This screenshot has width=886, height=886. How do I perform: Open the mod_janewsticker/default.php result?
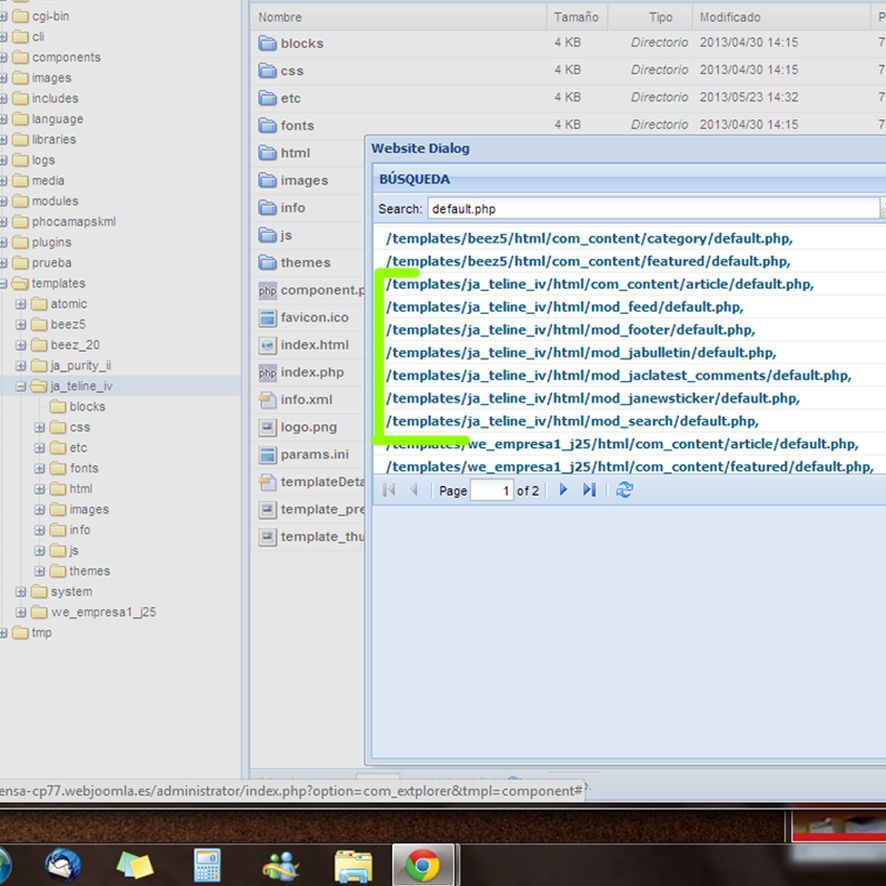(x=593, y=398)
